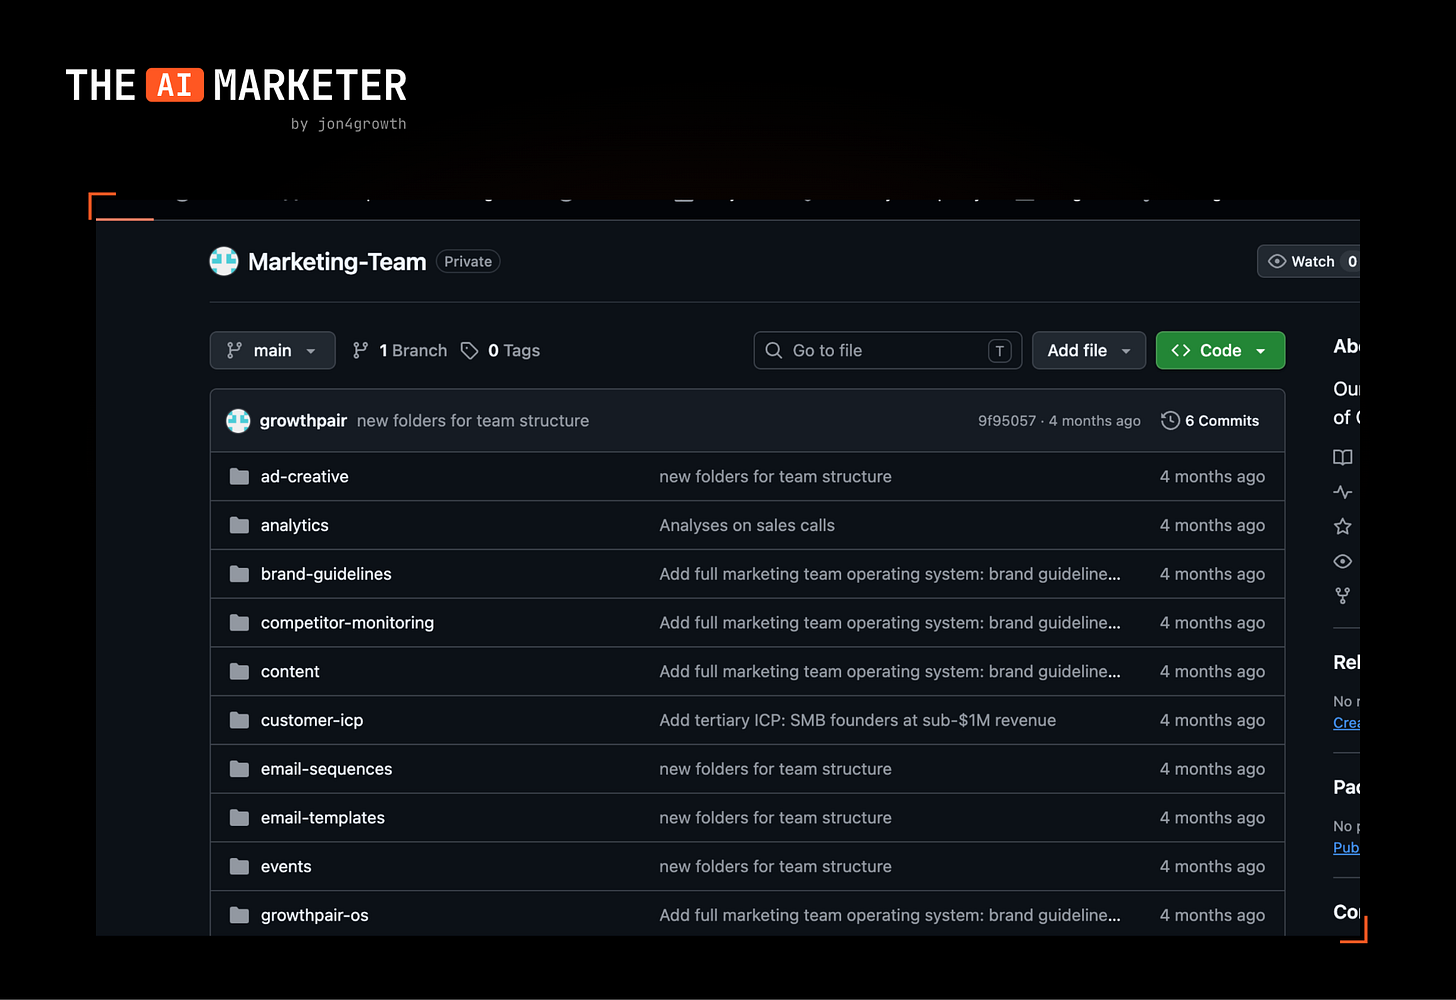The height and width of the screenshot is (1000, 1456).
Task: Click the folder icon beside customer-icp
Action: pyautogui.click(x=239, y=720)
